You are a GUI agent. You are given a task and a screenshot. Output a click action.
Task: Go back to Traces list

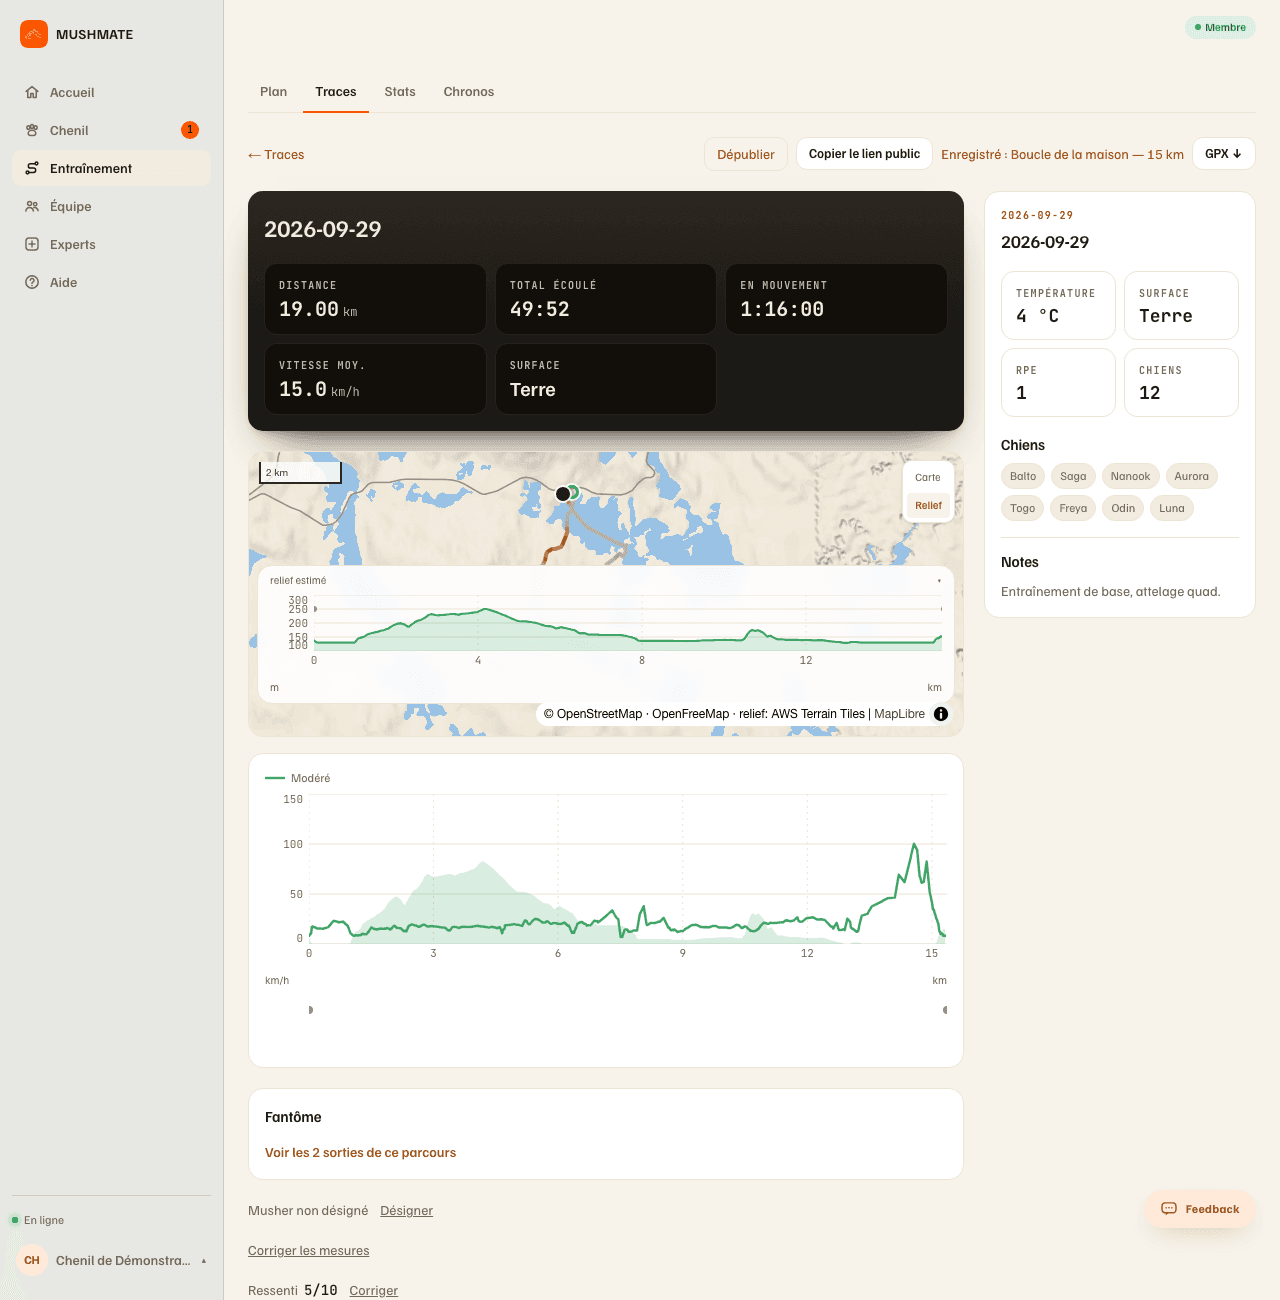point(276,155)
